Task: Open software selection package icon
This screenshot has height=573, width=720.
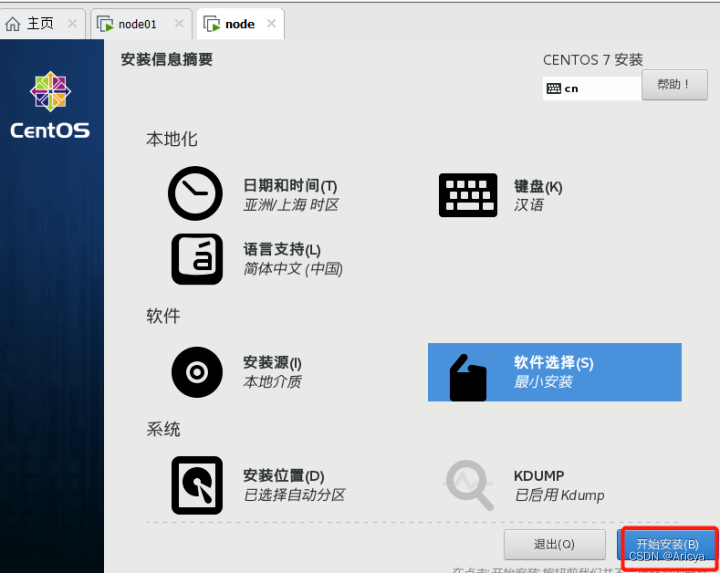Action: click(468, 377)
